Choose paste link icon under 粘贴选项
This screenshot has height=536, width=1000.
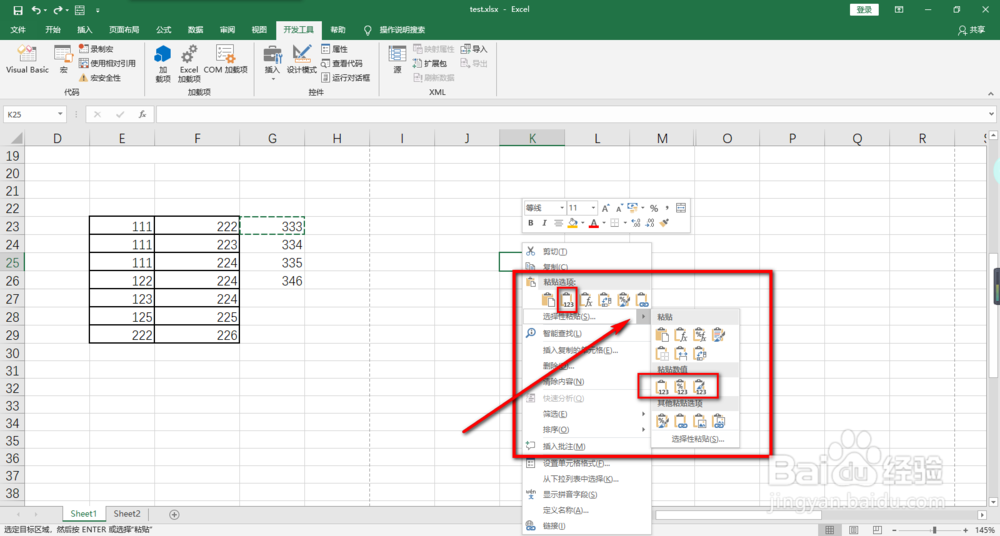tap(642, 299)
